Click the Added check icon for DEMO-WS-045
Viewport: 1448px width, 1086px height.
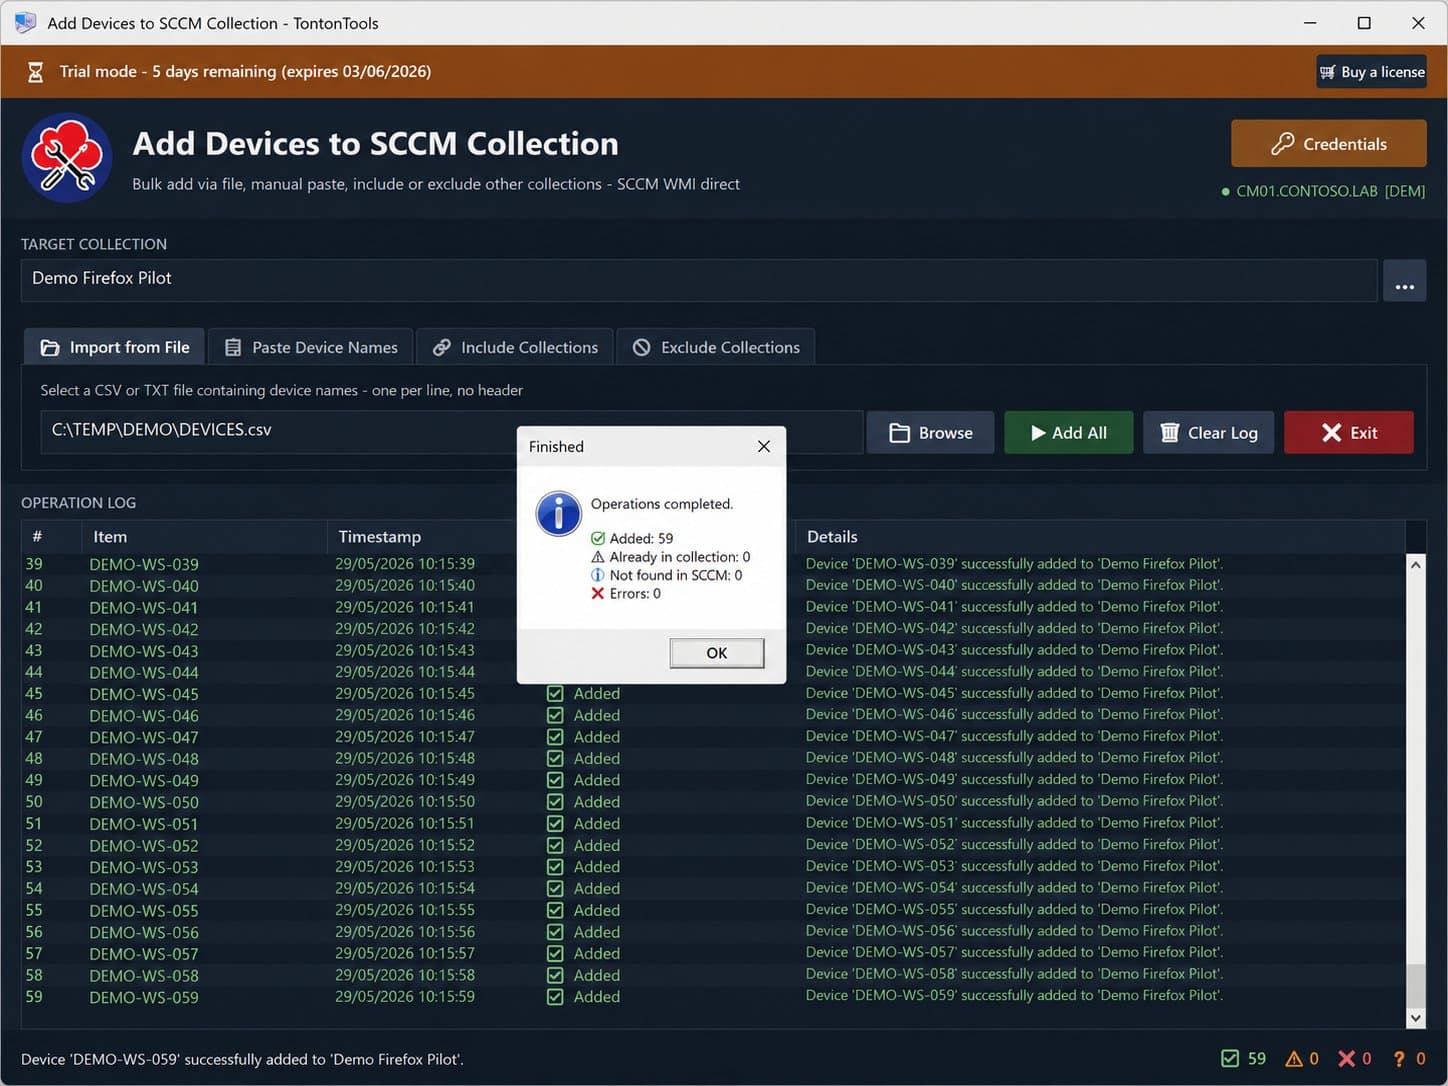[x=555, y=694]
